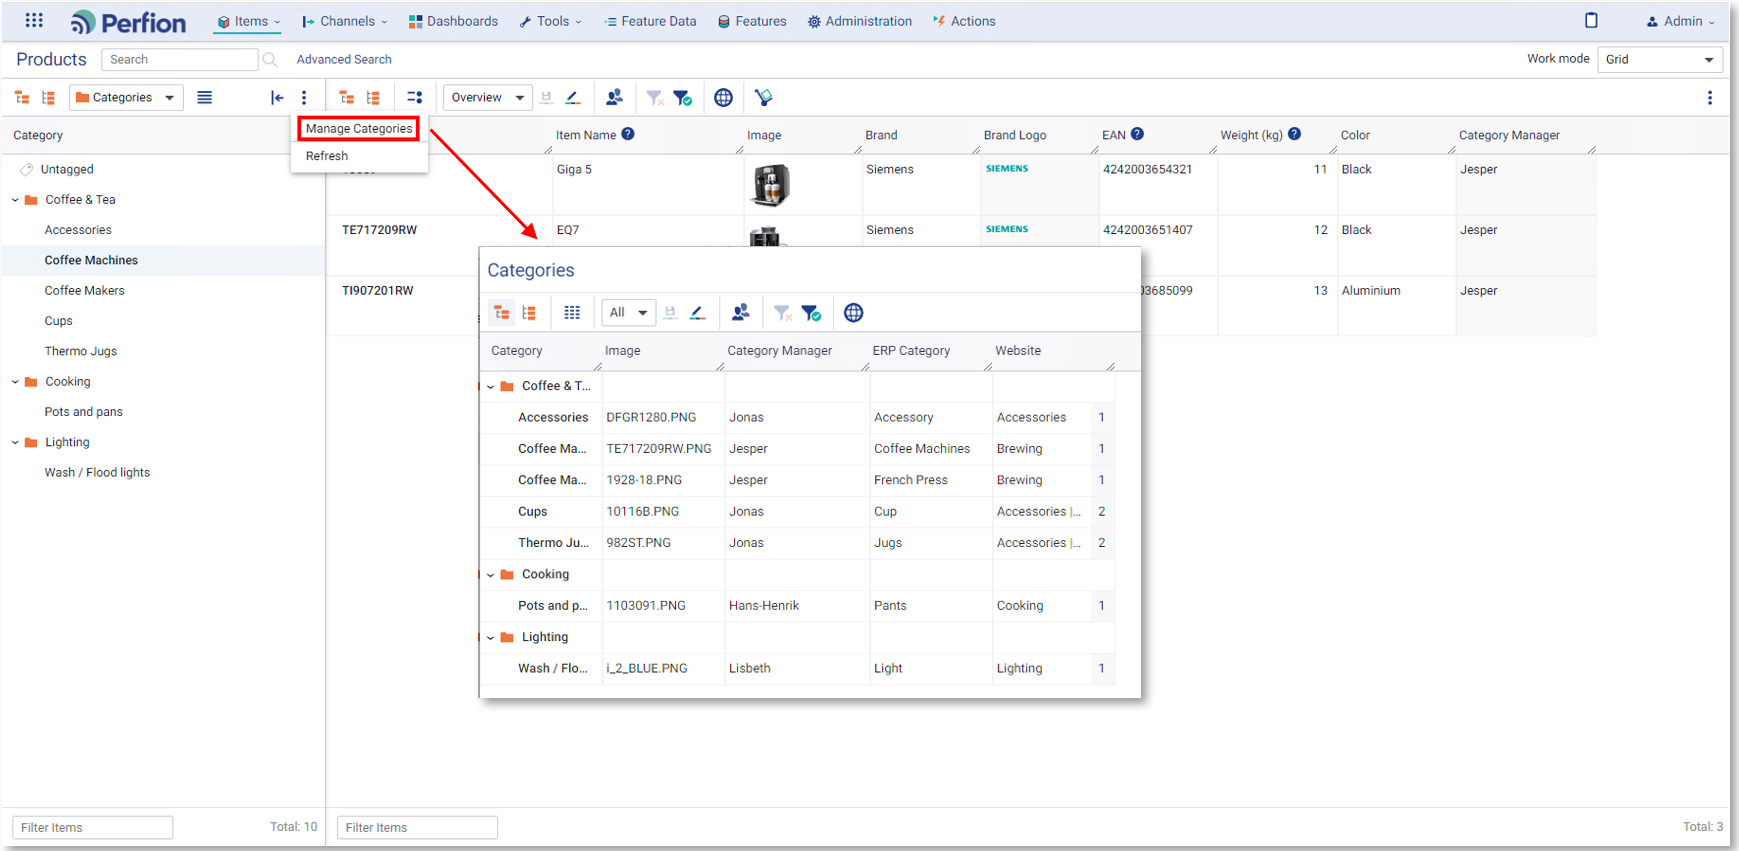The height and width of the screenshot is (851, 1739).
Task: Click help icon next to Weight (kg)
Action: tap(1294, 134)
